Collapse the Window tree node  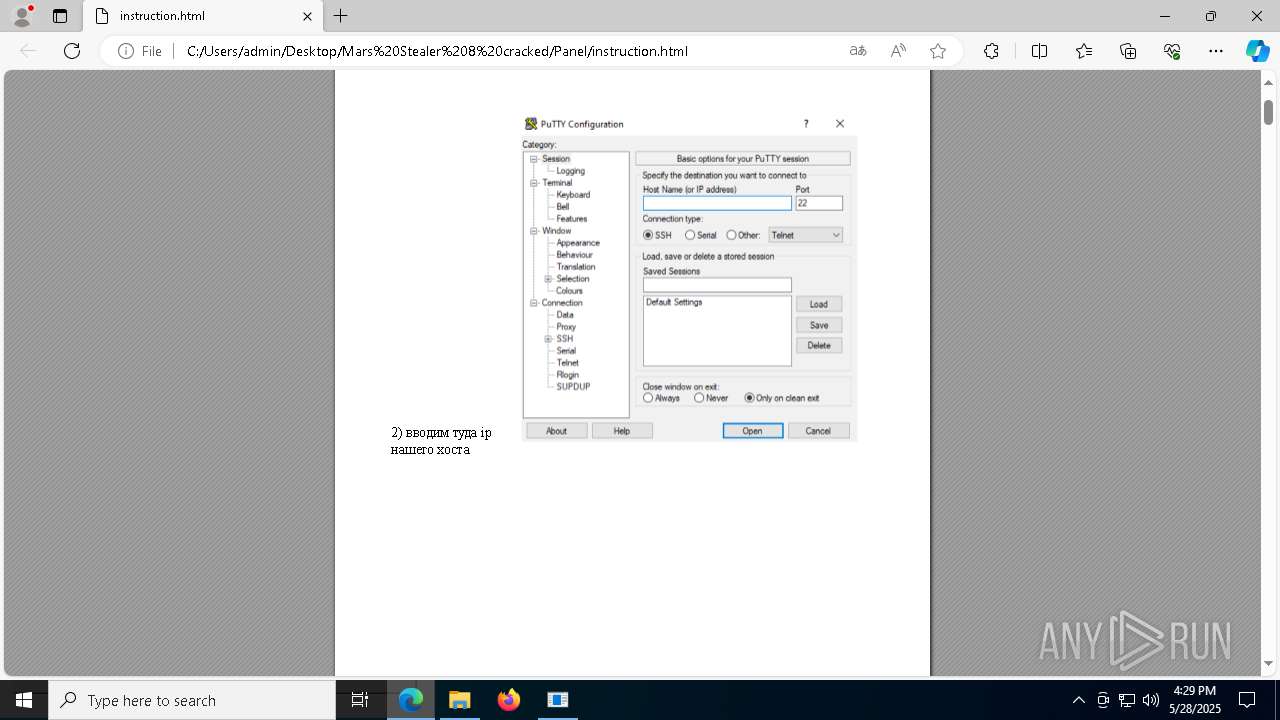pyautogui.click(x=534, y=231)
